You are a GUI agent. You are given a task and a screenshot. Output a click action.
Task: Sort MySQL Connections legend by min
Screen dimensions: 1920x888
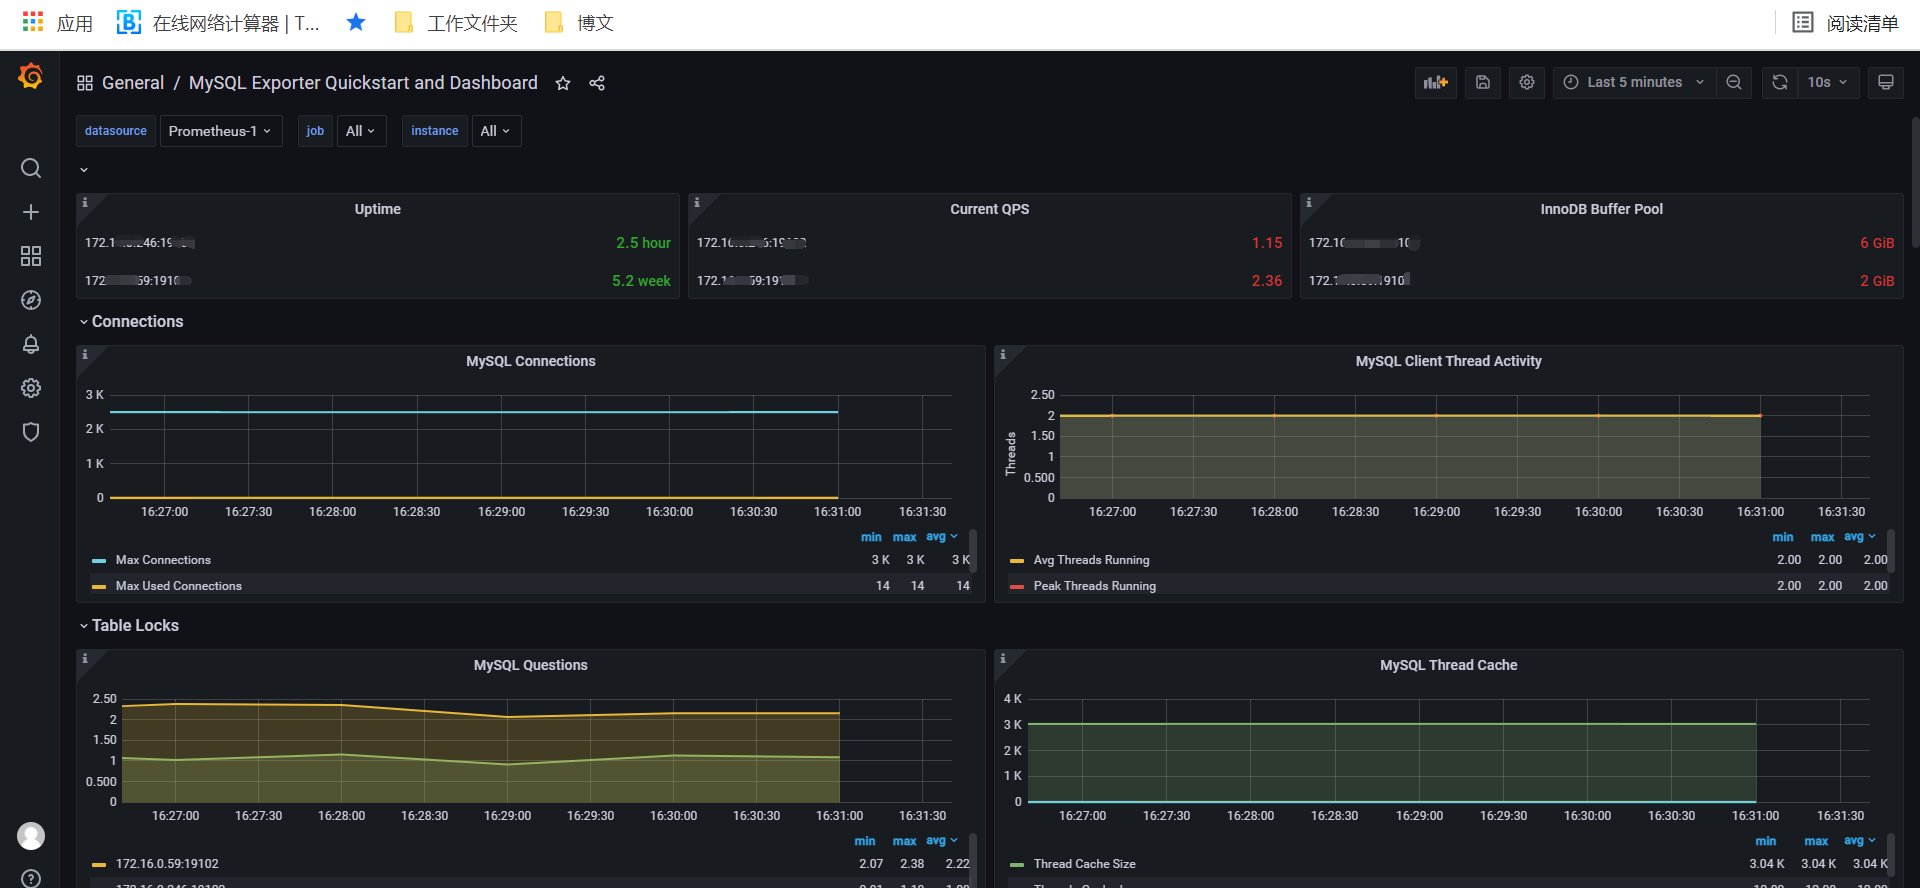[x=871, y=537]
